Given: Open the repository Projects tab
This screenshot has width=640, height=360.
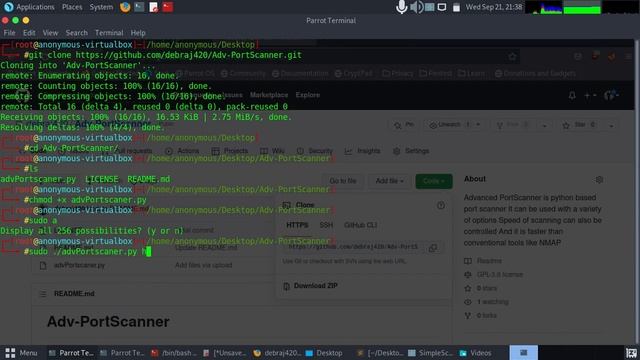Looking at the screenshot, I should [x=230, y=151].
